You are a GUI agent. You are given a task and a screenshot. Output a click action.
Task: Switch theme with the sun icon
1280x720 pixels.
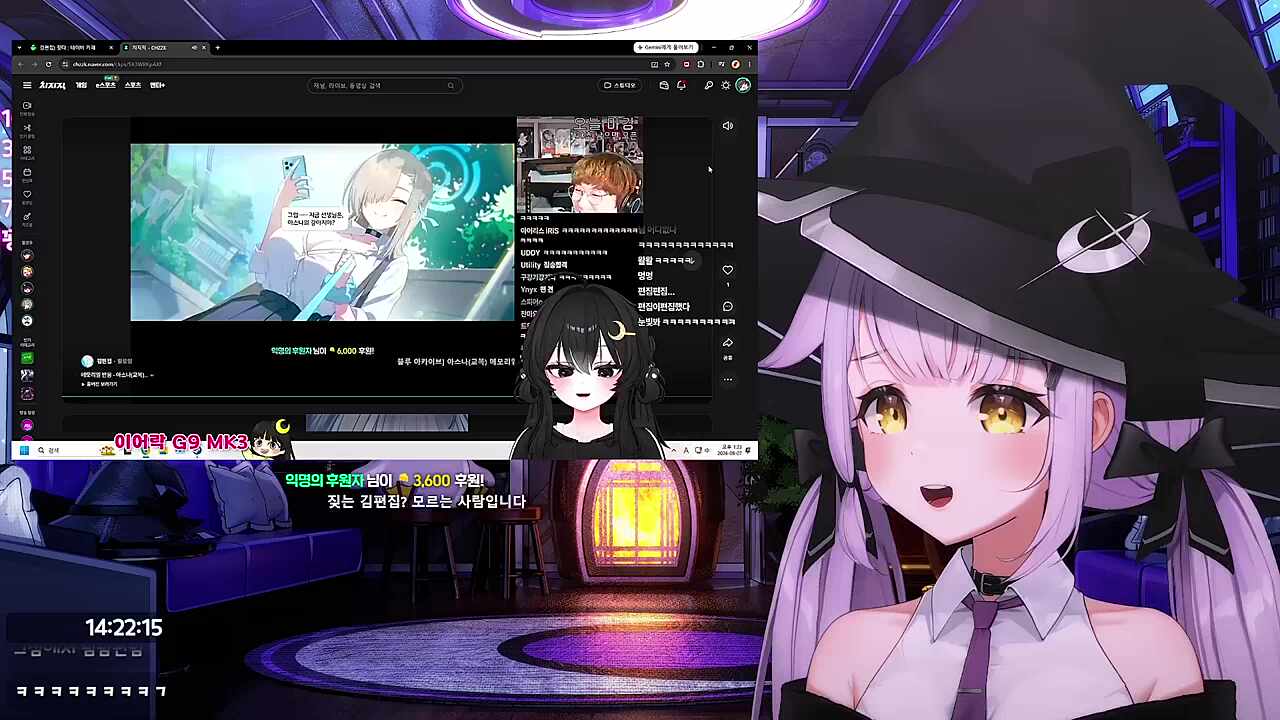coord(726,85)
